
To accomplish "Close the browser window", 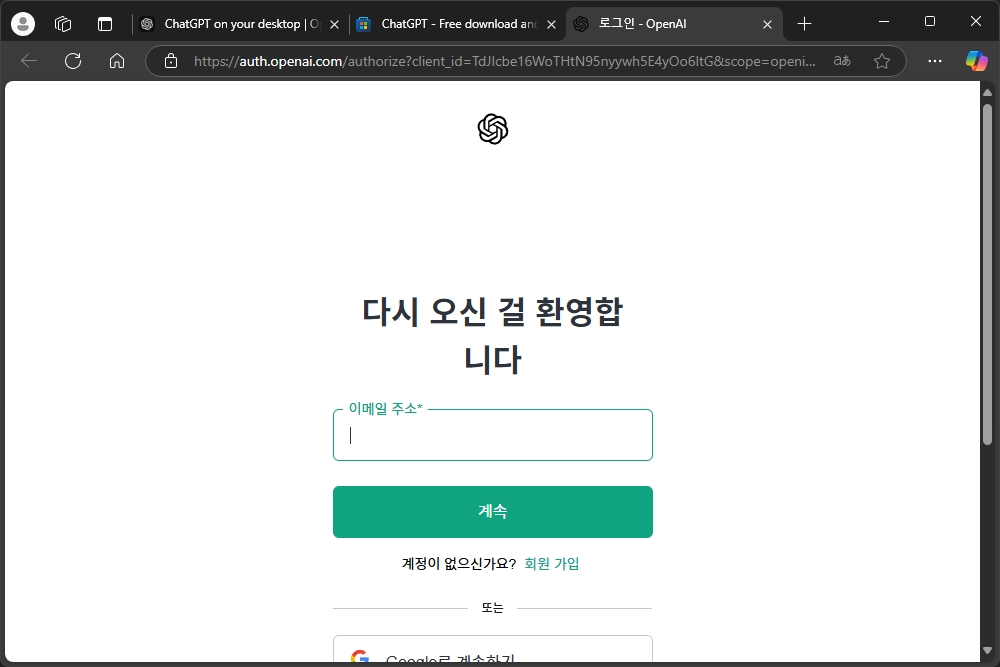I will coord(976,22).
